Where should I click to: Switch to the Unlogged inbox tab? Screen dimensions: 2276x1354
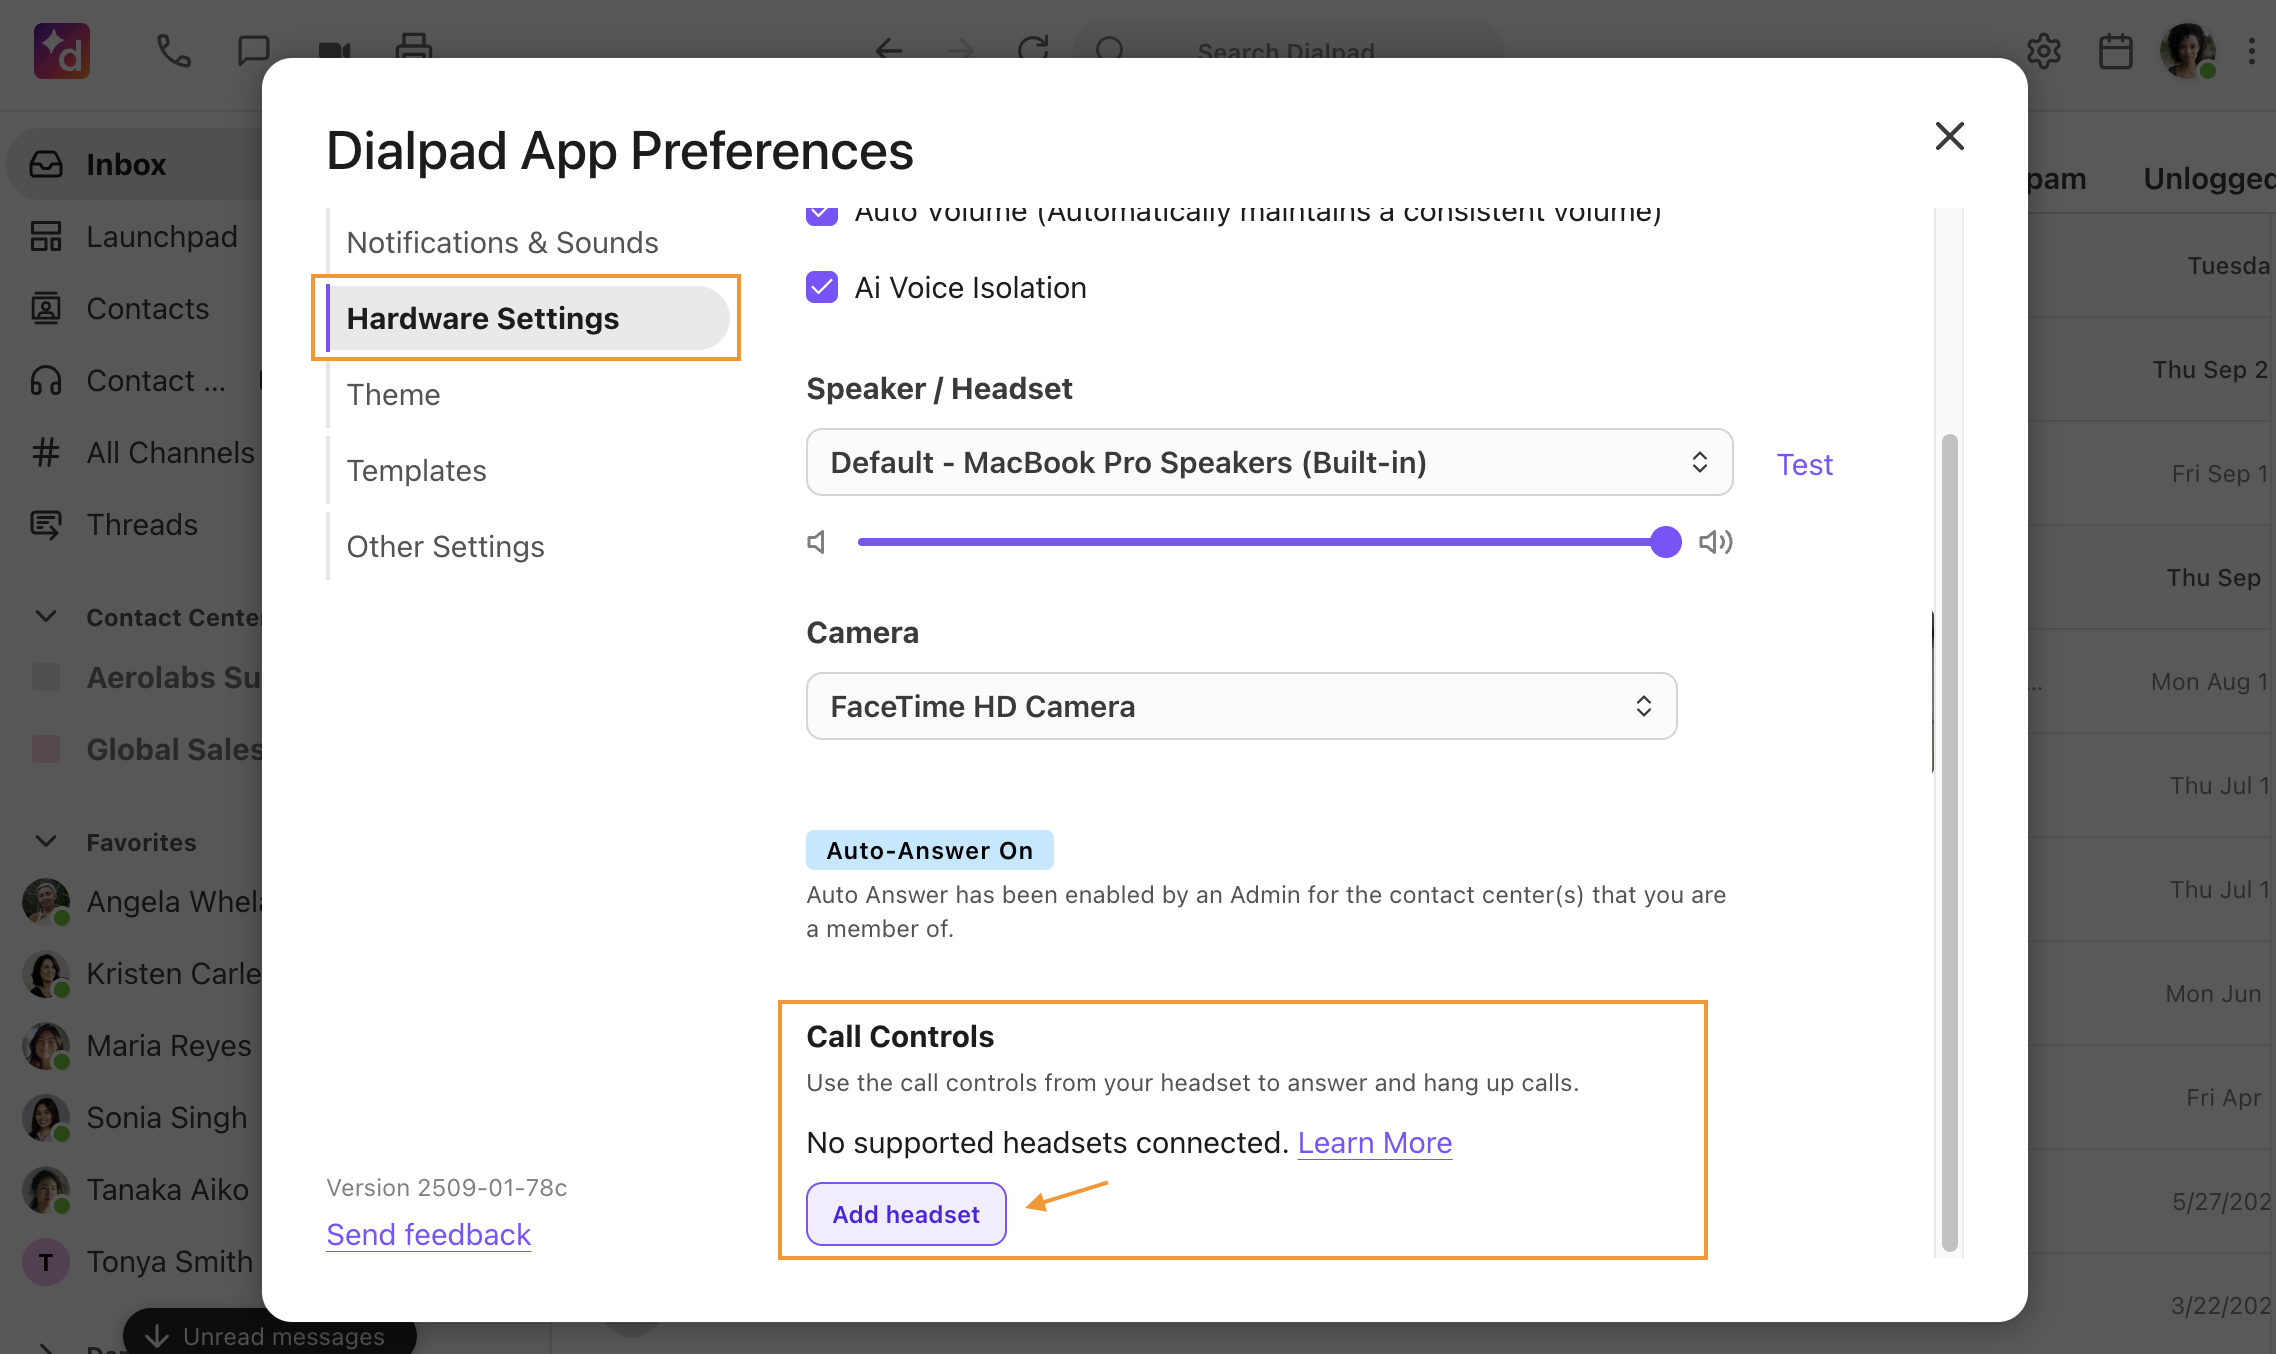[2209, 178]
